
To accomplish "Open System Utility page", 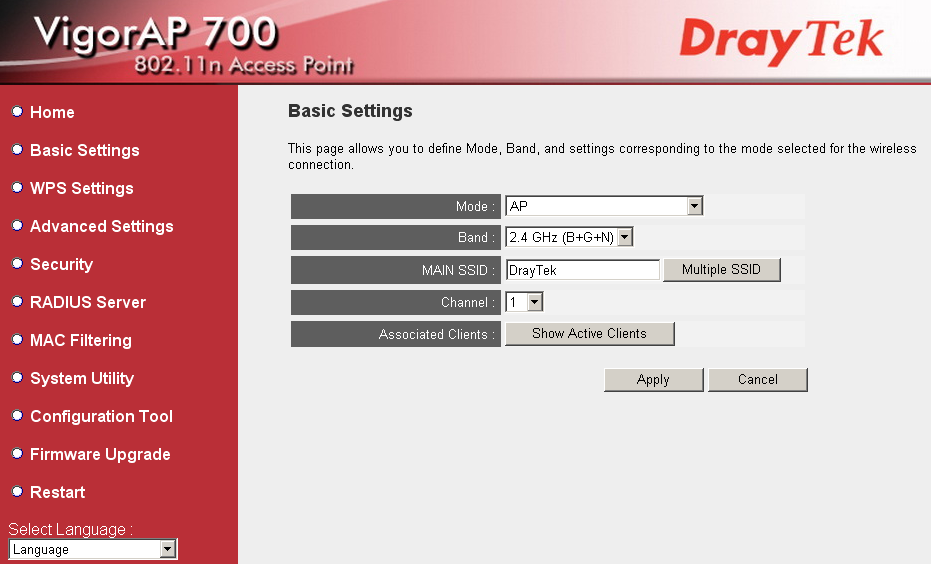I will pyautogui.click(x=82, y=378).
